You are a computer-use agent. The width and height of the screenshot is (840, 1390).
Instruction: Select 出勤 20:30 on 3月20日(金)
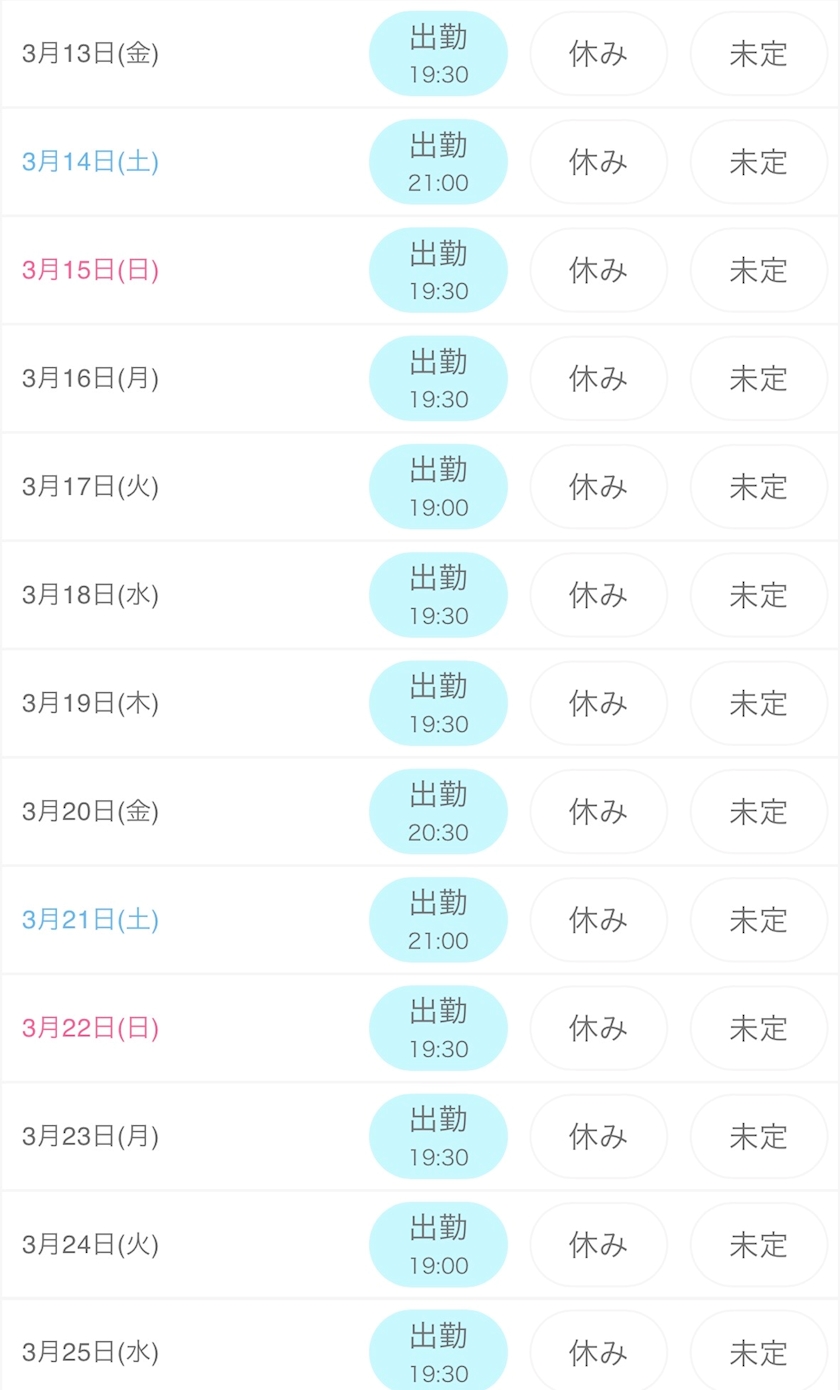[438, 812]
